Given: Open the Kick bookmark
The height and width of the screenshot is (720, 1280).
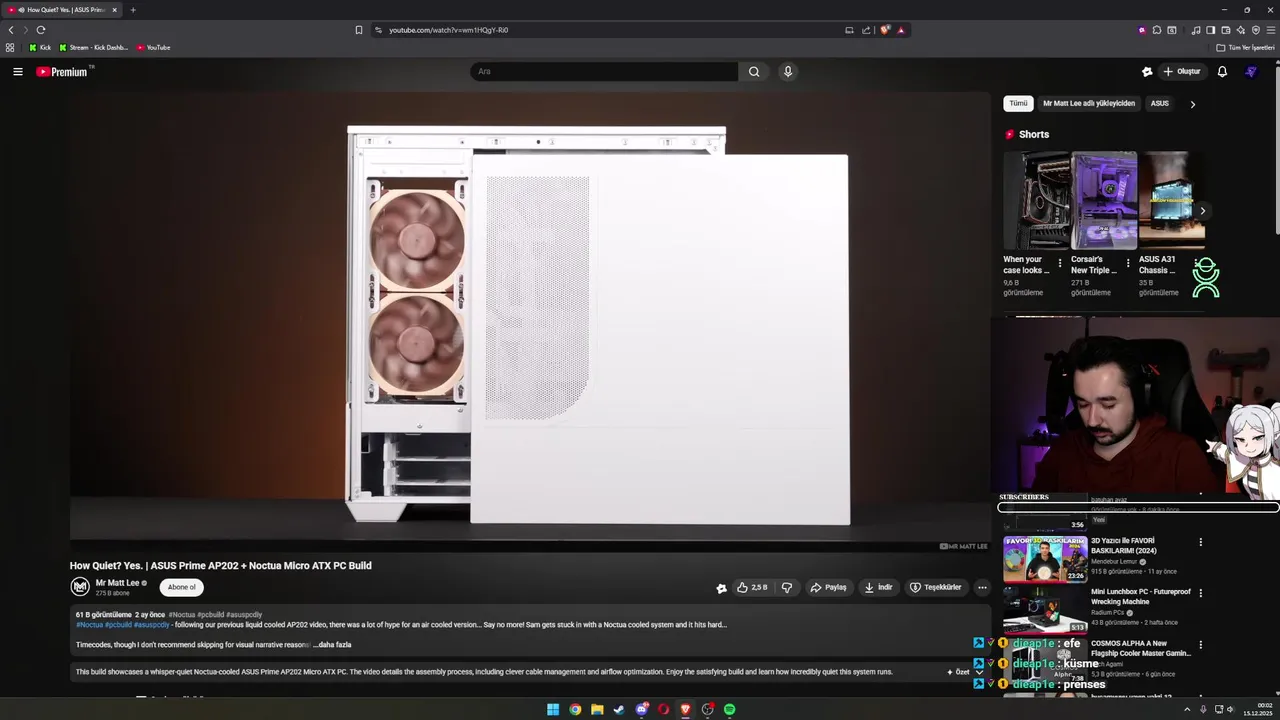Looking at the screenshot, I should point(40,48).
